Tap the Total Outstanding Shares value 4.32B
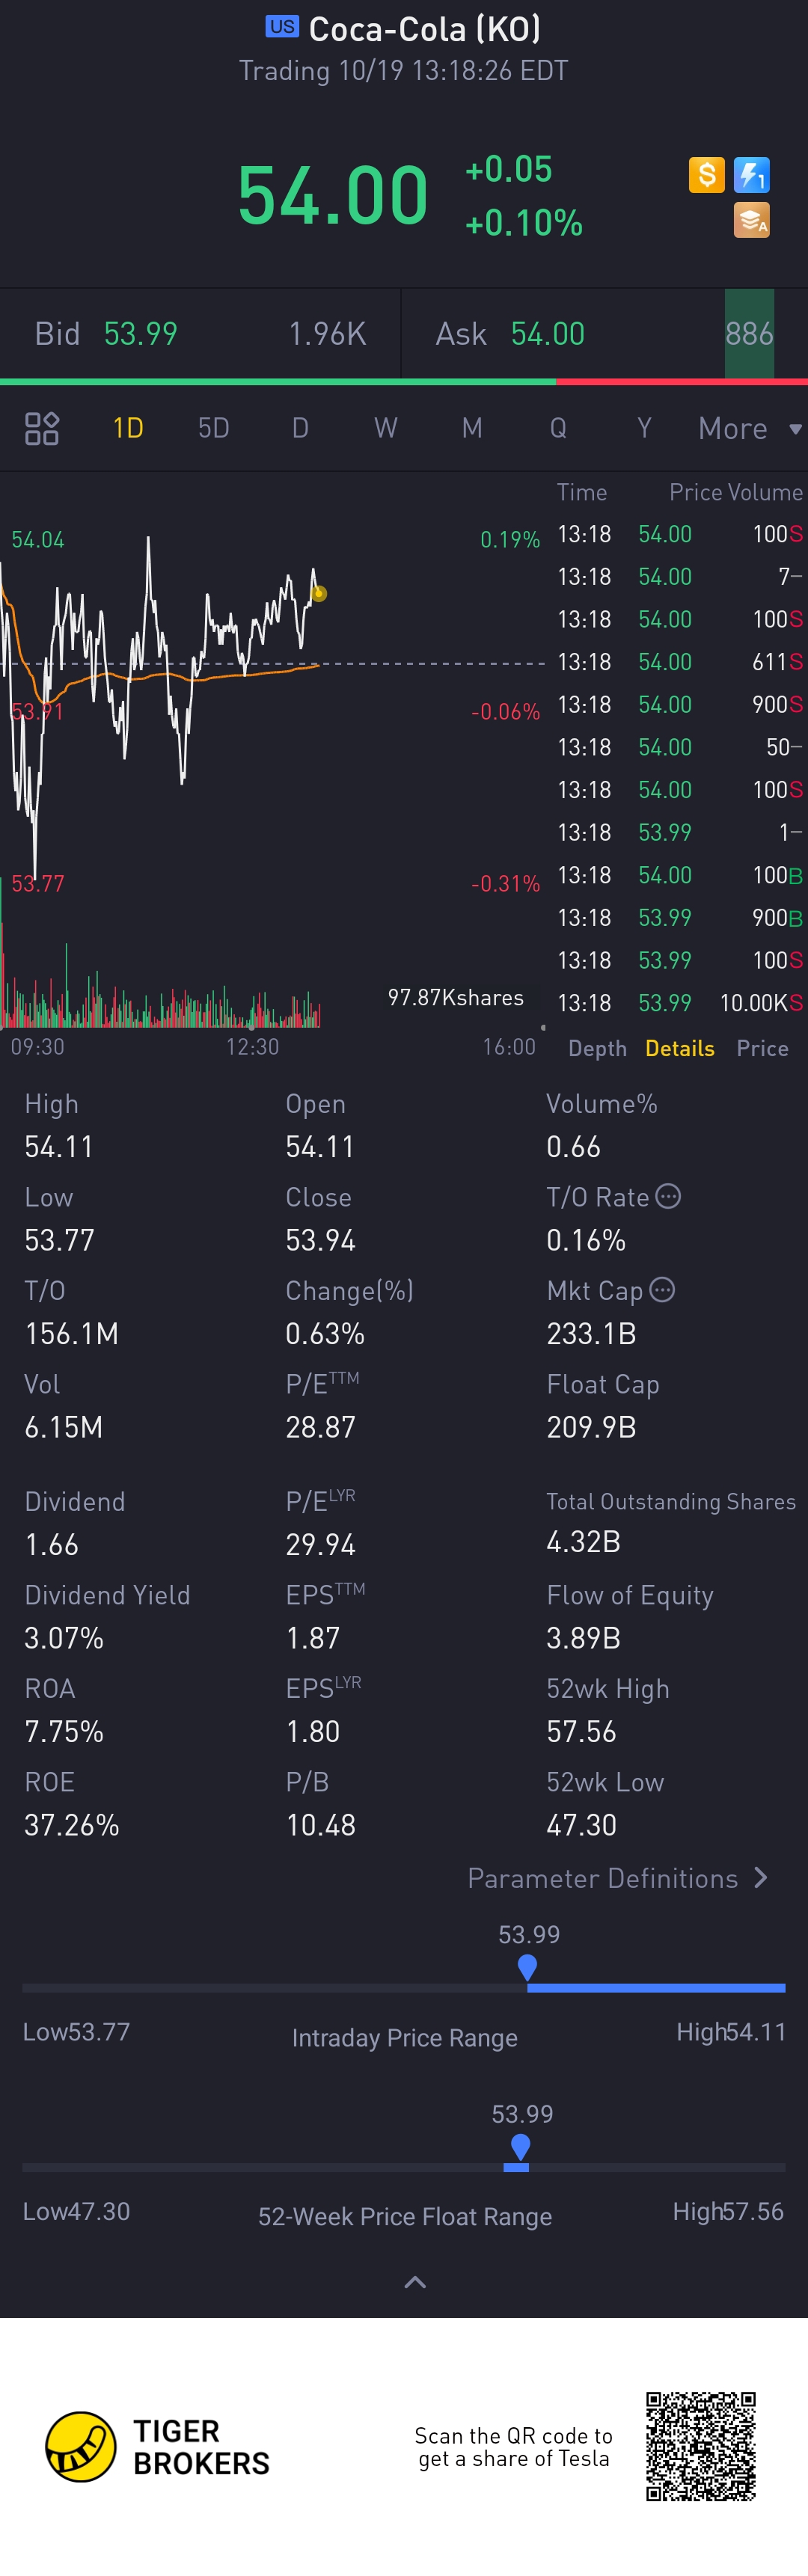This screenshot has height=2576, width=808. coord(583,1541)
